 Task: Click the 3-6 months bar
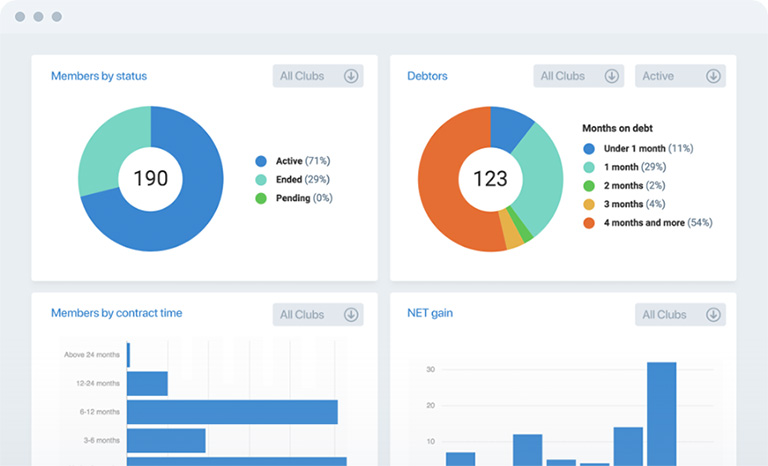pos(166,441)
